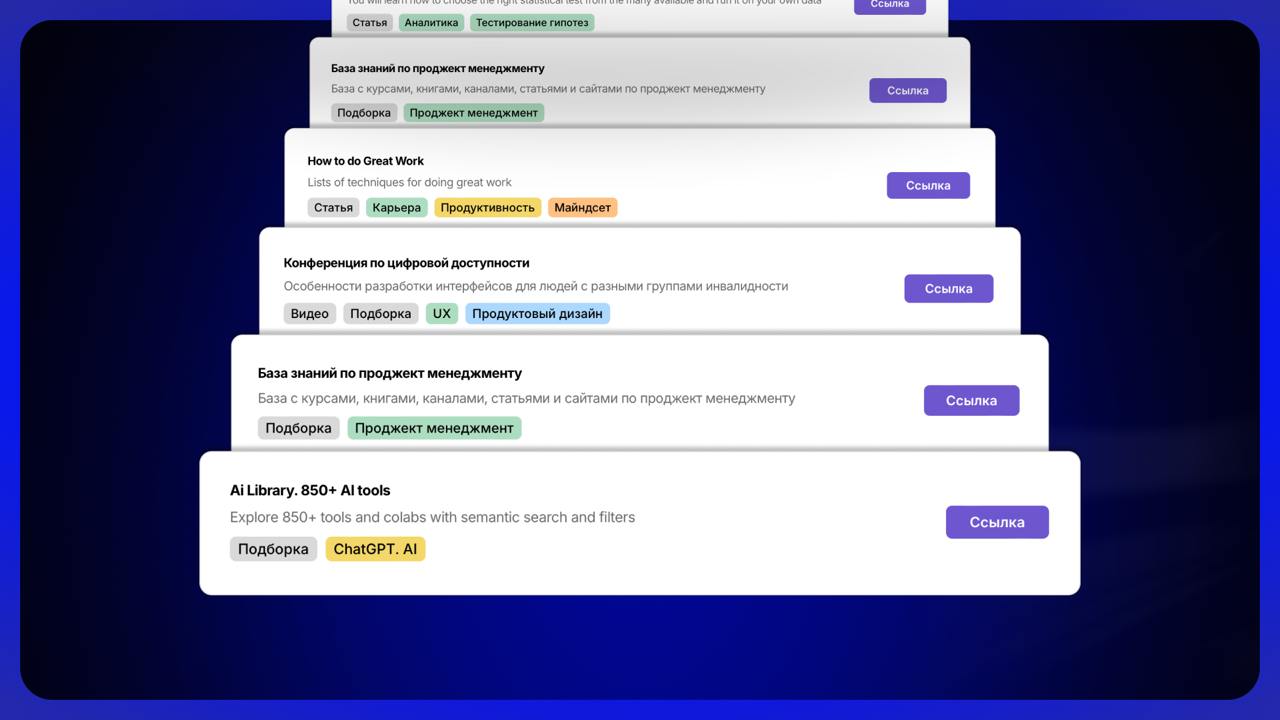Select the Тестирование гипотез tag
This screenshot has height=720, width=1280.
tap(531, 22)
